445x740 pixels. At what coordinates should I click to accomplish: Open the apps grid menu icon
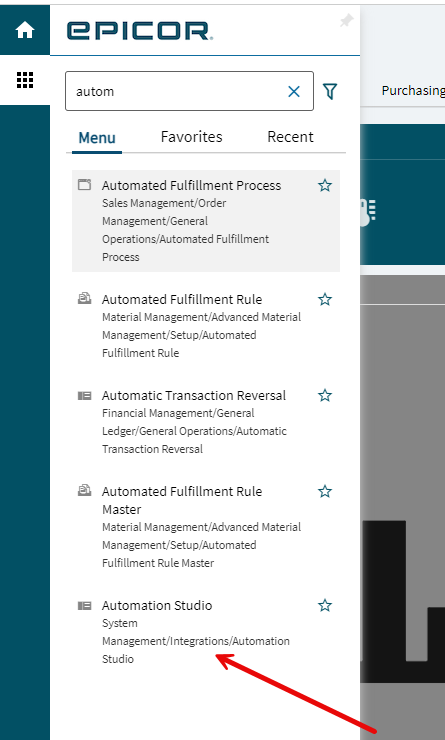[x=25, y=80]
